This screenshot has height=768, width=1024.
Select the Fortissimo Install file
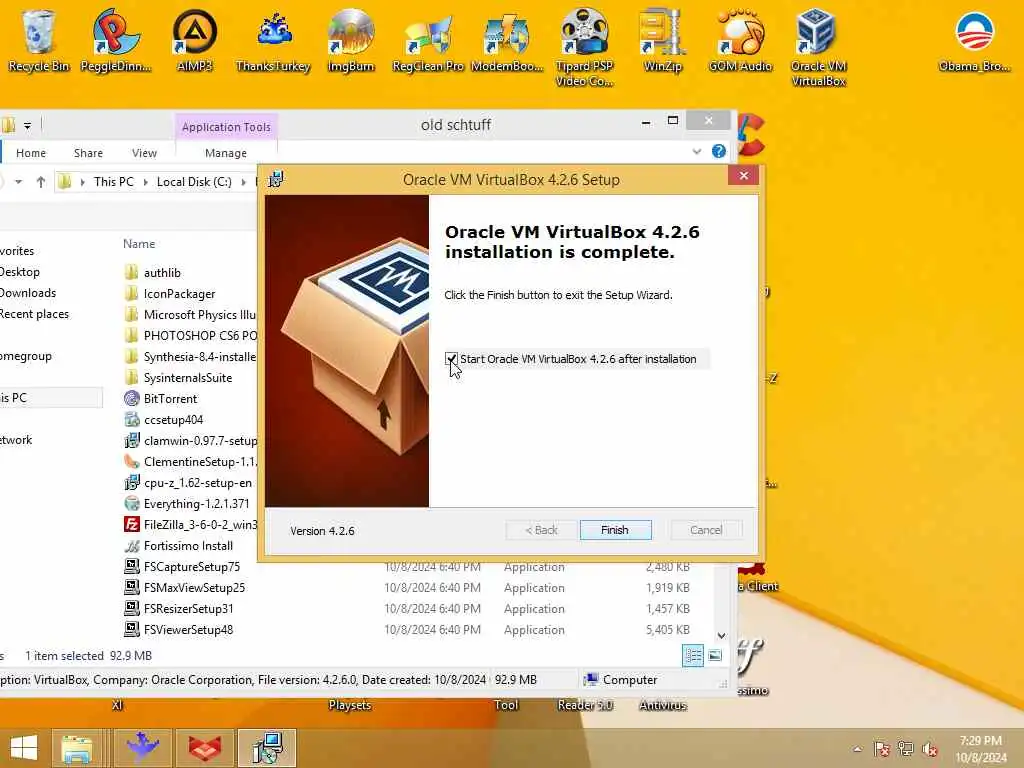[188, 546]
